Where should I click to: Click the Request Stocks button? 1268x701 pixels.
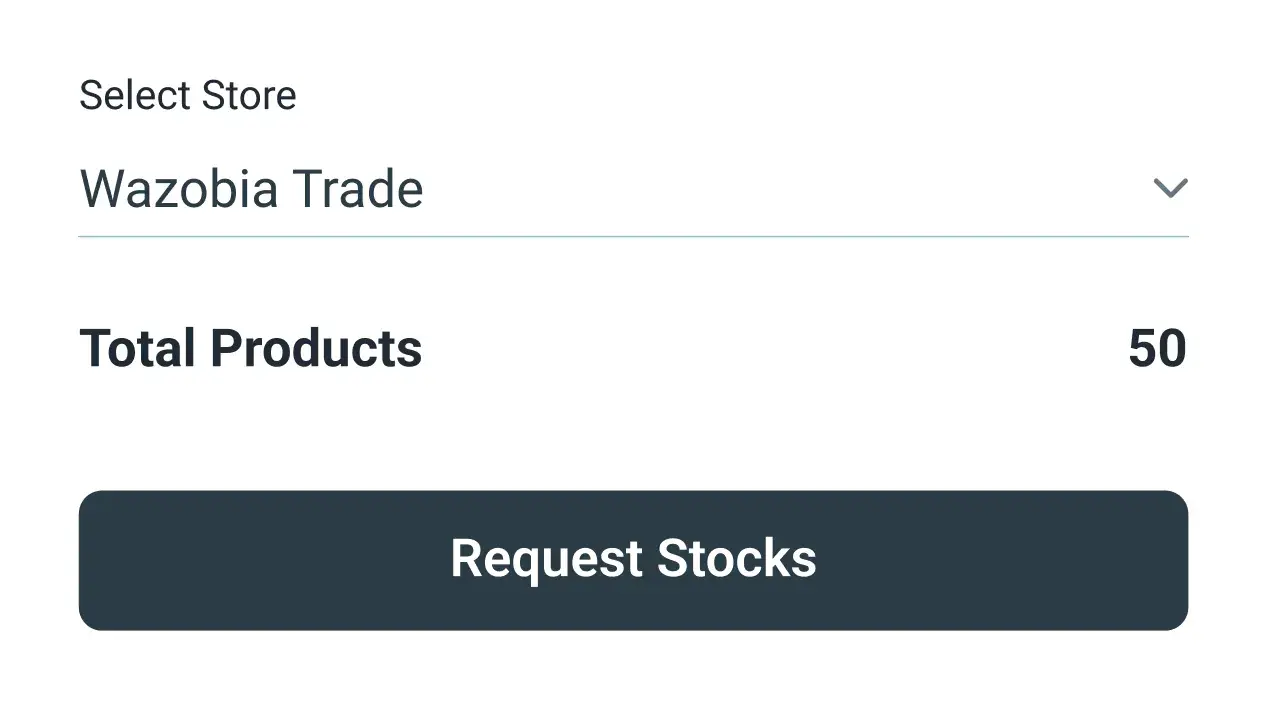(633, 560)
